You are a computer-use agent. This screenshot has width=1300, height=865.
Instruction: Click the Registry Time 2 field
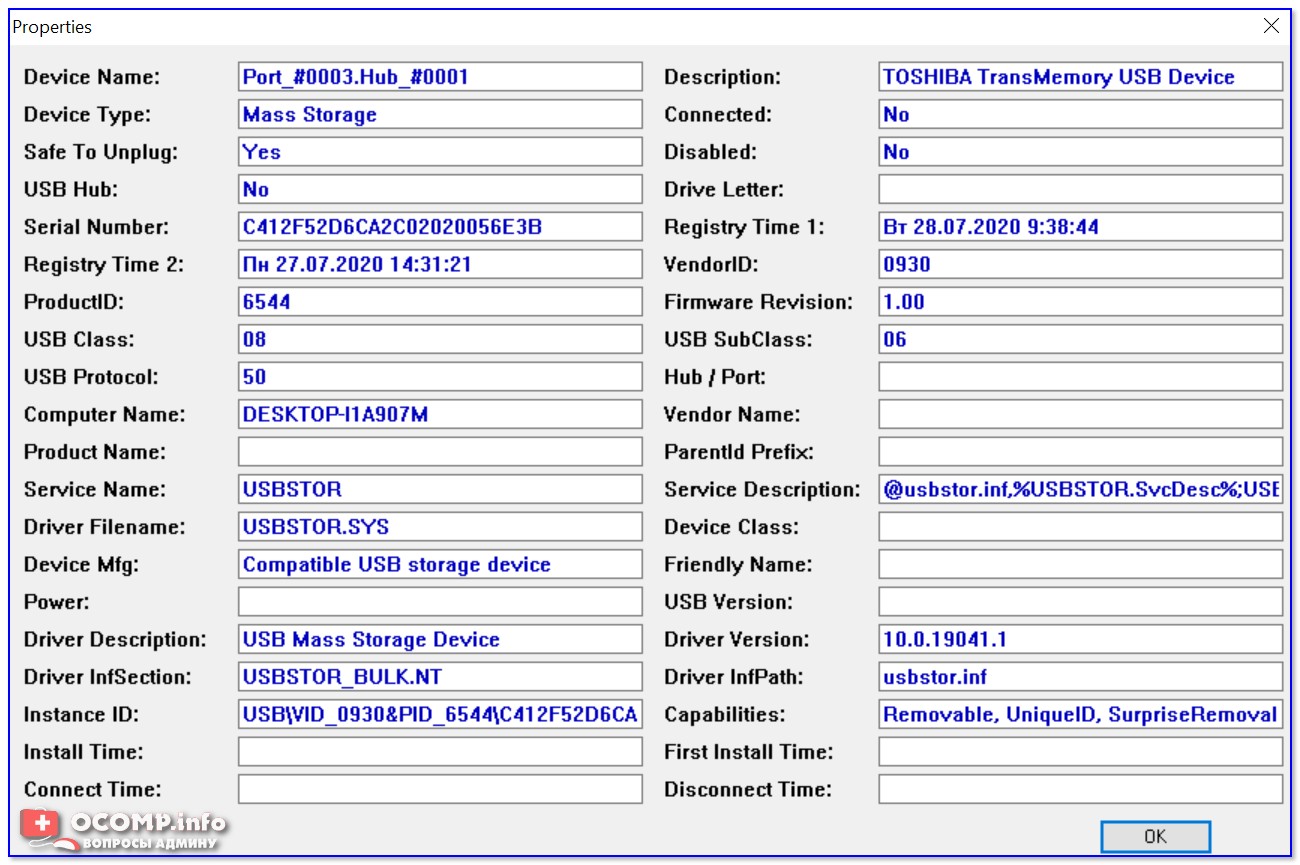tap(440, 265)
